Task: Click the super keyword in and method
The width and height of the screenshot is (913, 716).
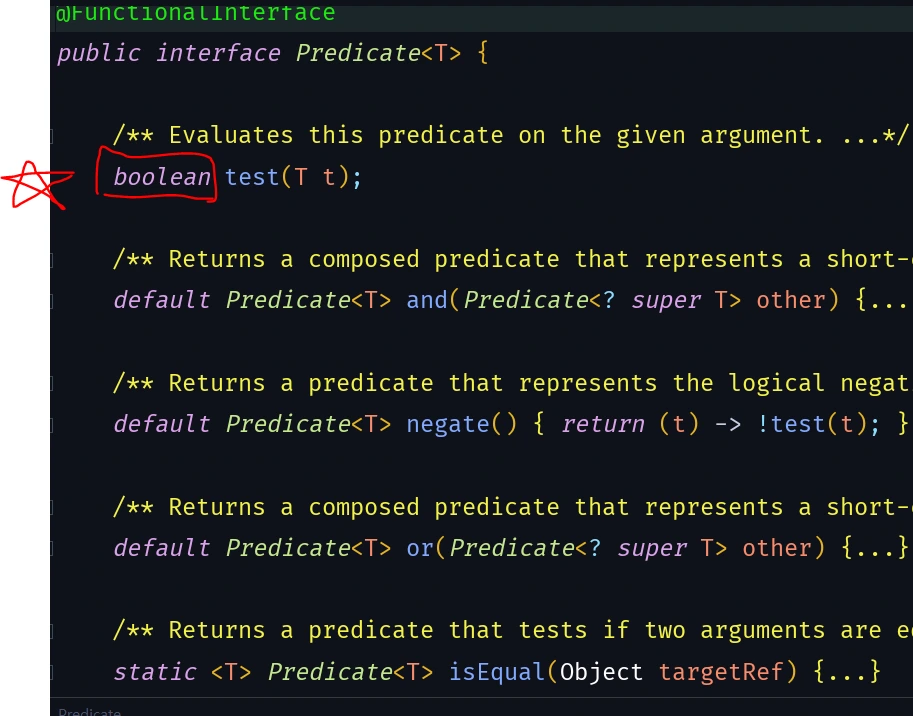Action: click(666, 300)
